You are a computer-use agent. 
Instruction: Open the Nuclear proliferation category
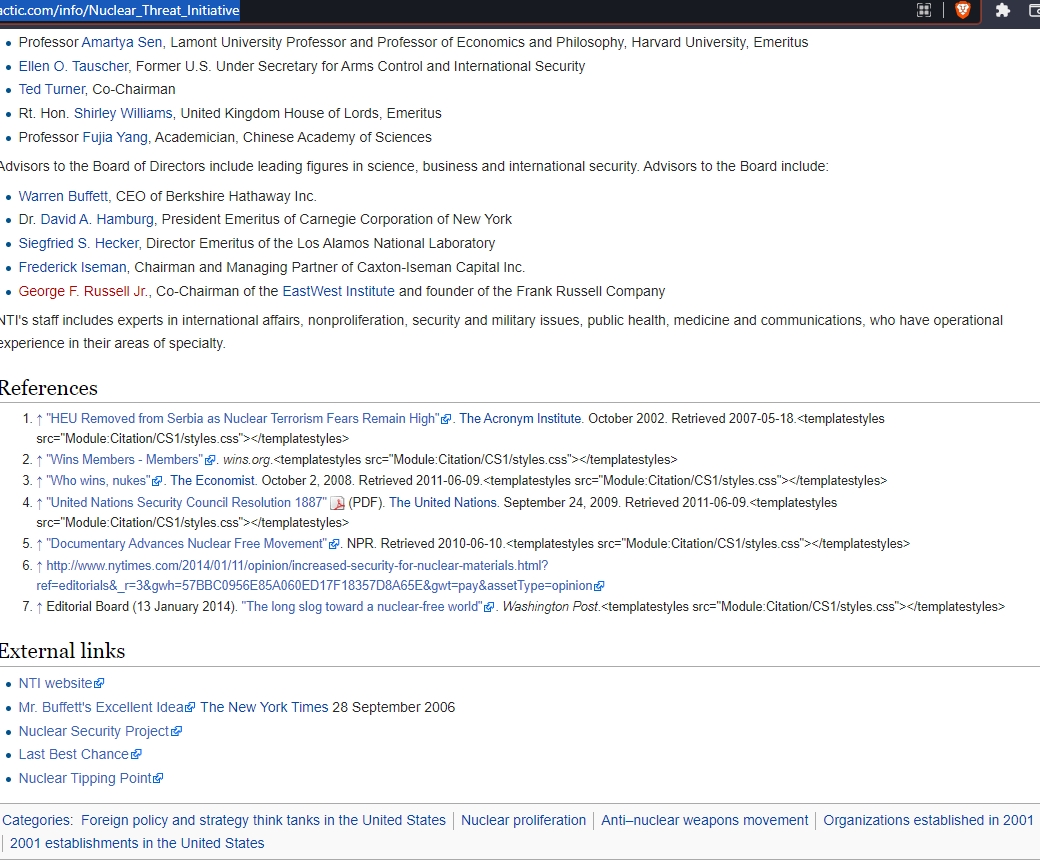point(523,820)
